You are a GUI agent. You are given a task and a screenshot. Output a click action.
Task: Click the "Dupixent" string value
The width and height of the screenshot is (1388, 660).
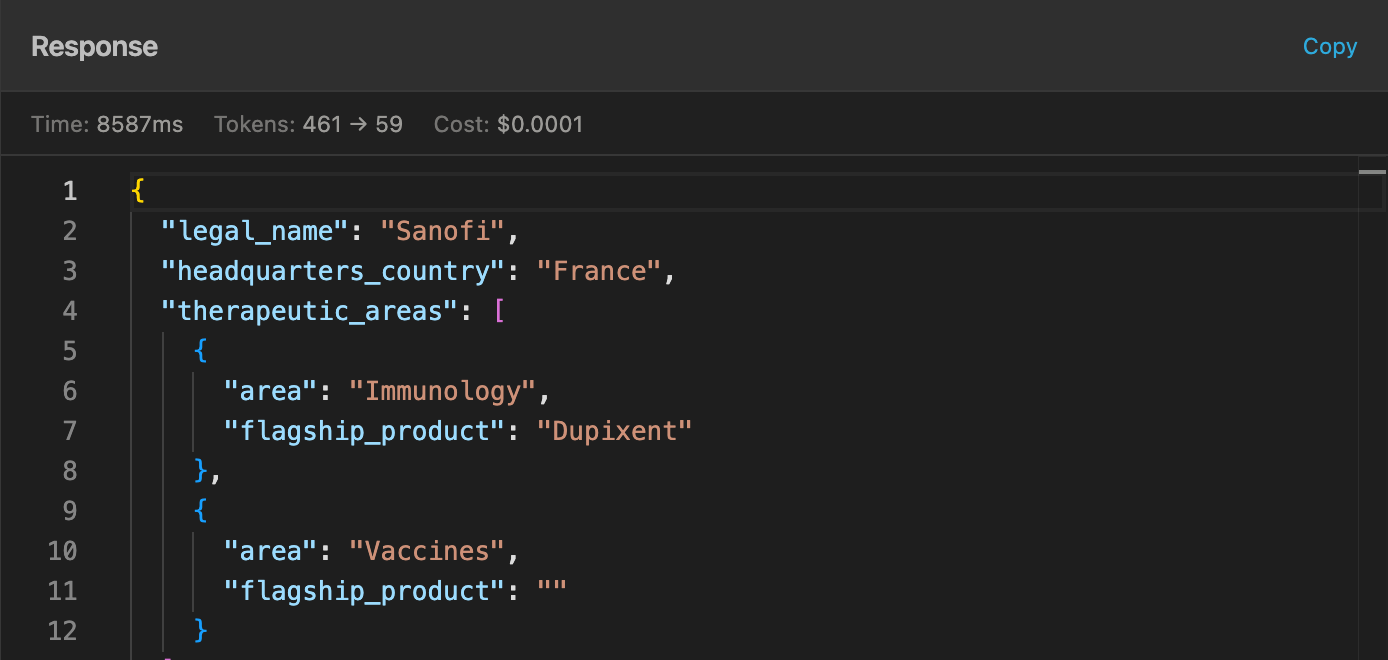(615, 431)
